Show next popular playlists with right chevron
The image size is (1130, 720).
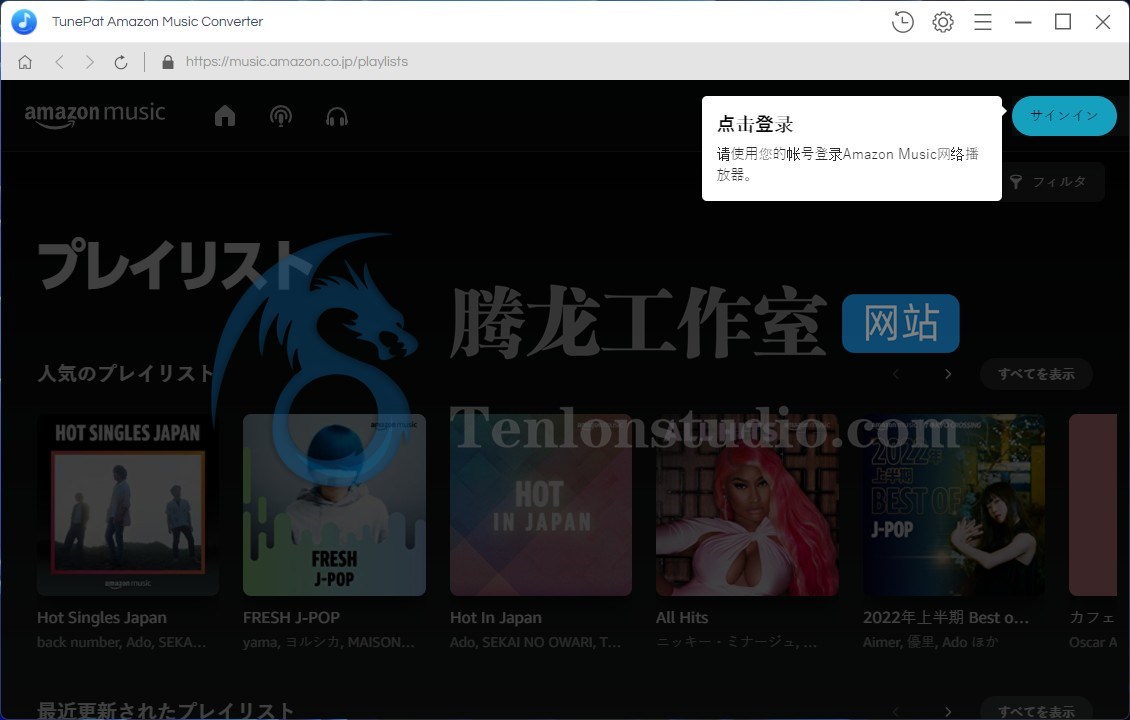pyautogui.click(x=948, y=374)
